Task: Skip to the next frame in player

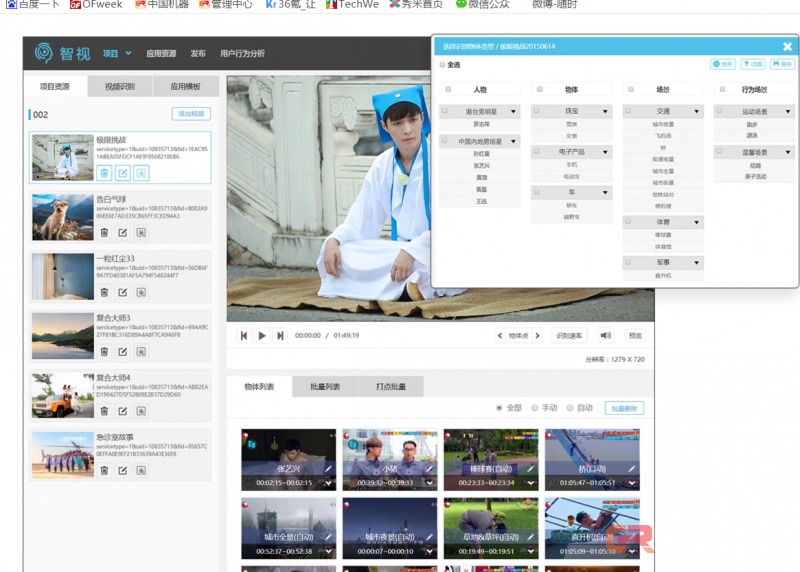Action: (x=280, y=336)
